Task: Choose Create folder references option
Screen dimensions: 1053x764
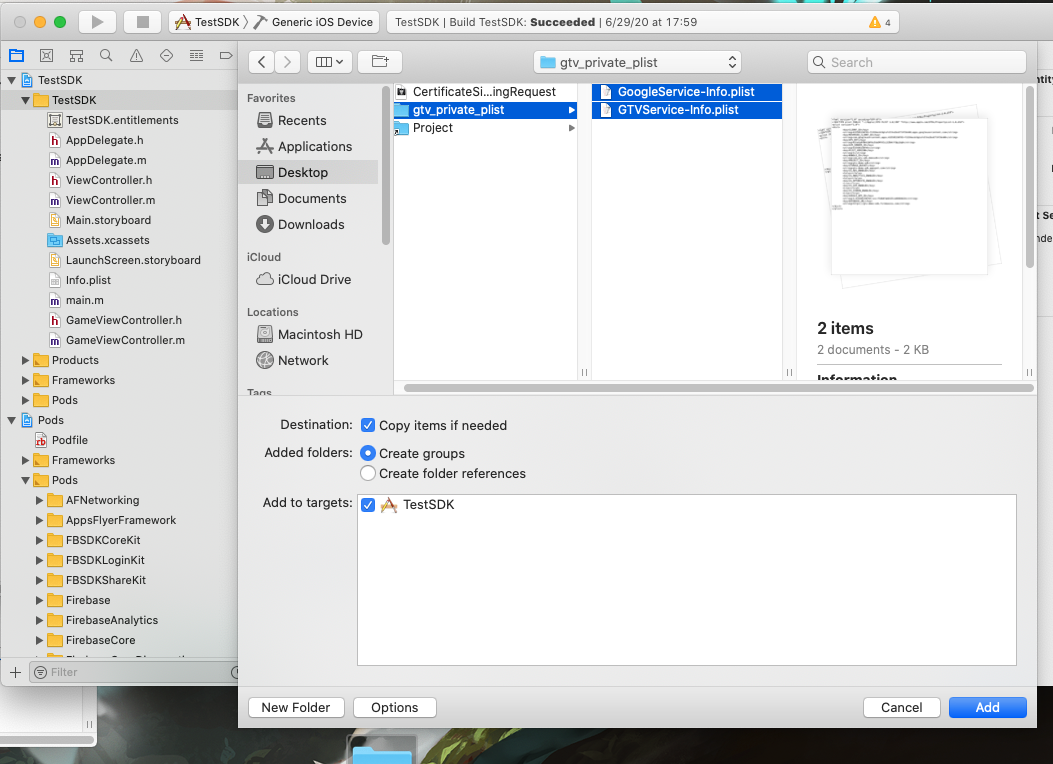Action: (367, 473)
